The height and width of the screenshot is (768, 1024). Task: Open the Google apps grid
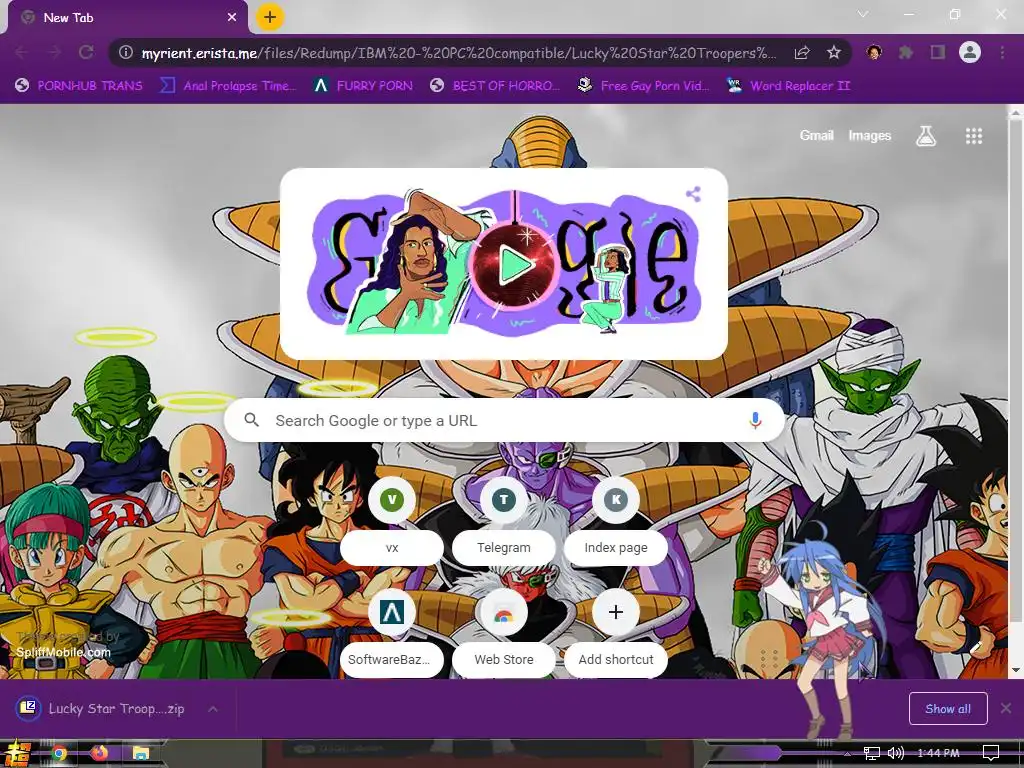(974, 136)
